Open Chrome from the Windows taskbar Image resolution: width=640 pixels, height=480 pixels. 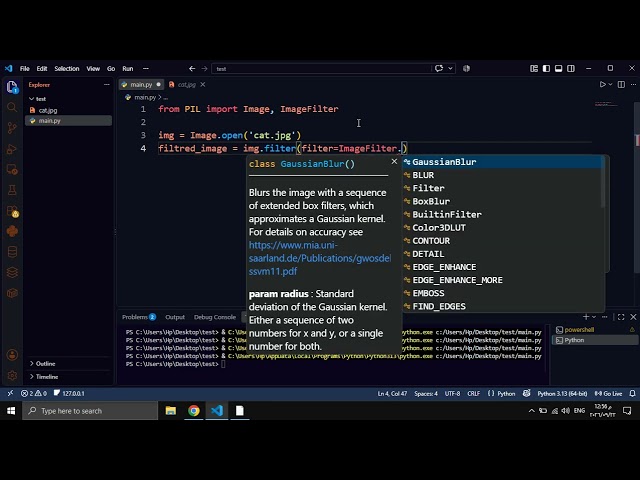pyautogui.click(x=194, y=411)
